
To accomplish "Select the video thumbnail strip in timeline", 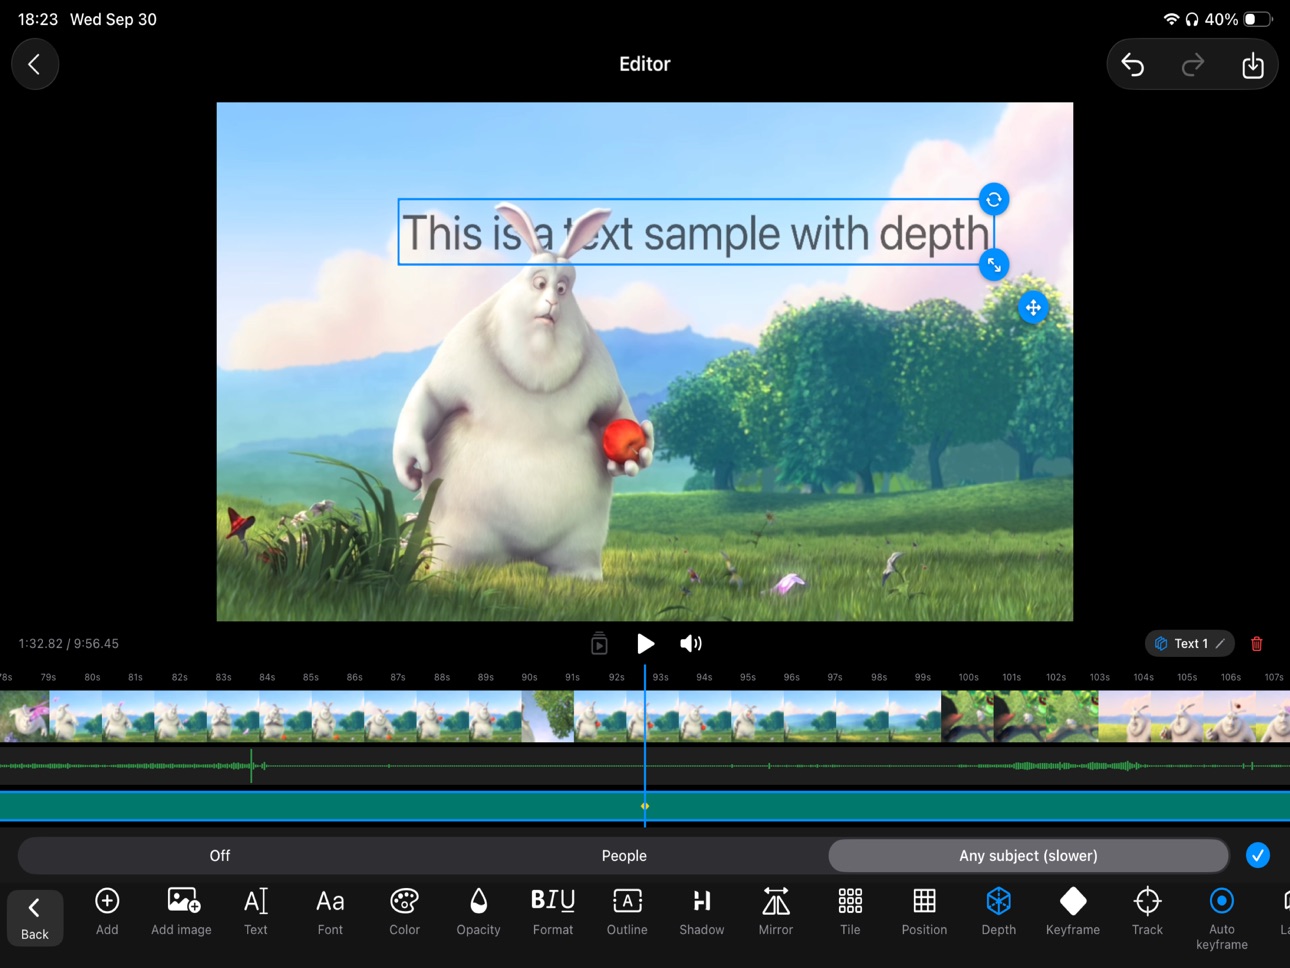I will click(645, 716).
